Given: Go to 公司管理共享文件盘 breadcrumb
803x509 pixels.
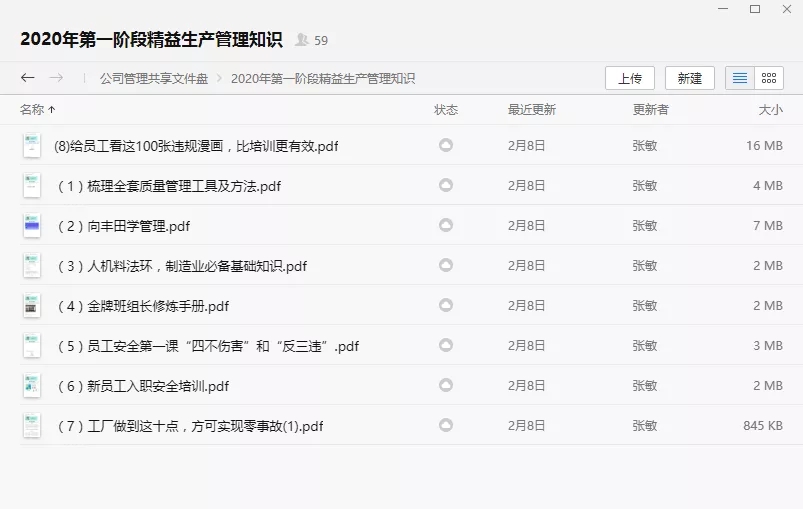Looking at the screenshot, I should (154, 78).
